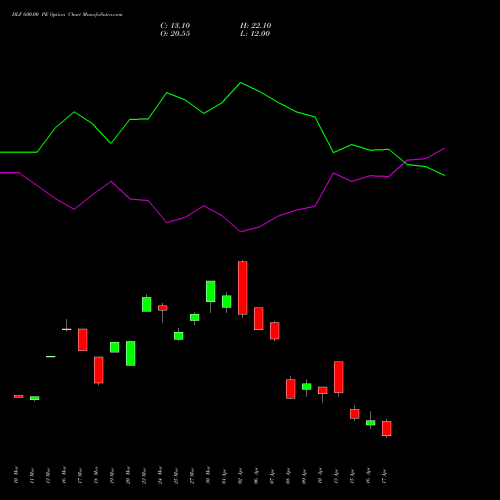Click the red candlestick for 13 Apr
The image size is (500, 500).
(x=339, y=377)
